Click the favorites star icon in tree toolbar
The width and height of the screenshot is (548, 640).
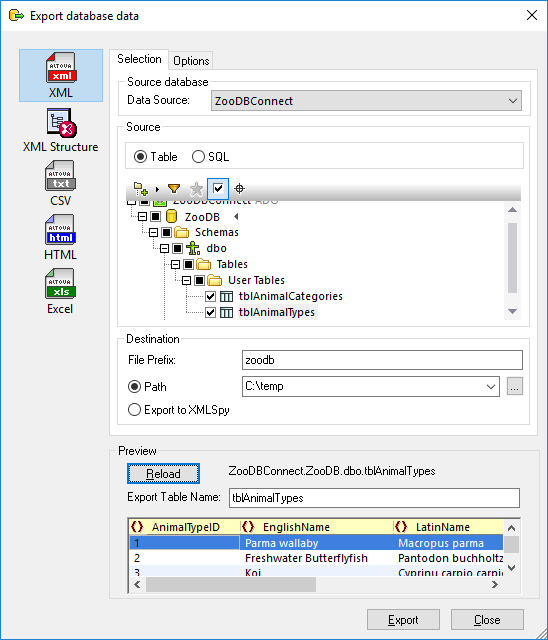pyautogui.click(x=196, y=189)
